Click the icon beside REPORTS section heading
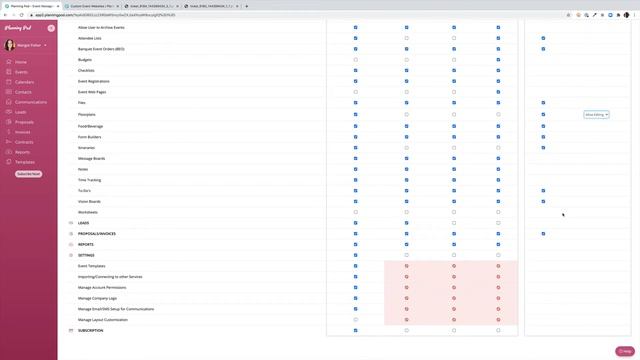Viewport: 640px width, 360px height. click(71, 244)
